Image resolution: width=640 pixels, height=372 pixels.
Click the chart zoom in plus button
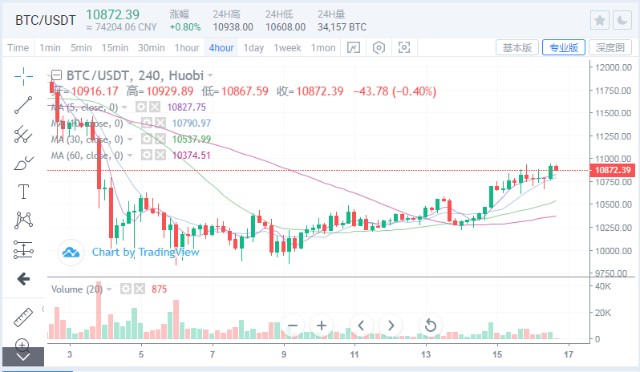pos(322,325)
